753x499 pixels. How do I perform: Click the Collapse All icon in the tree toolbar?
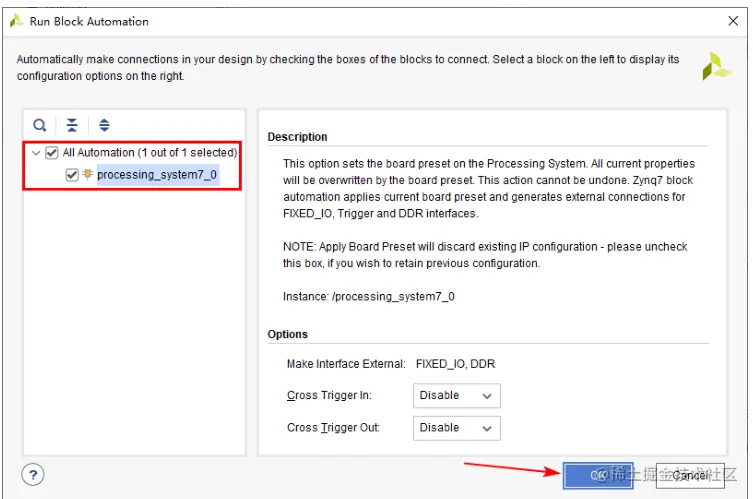pyautogui.click(x=72, y=125)
